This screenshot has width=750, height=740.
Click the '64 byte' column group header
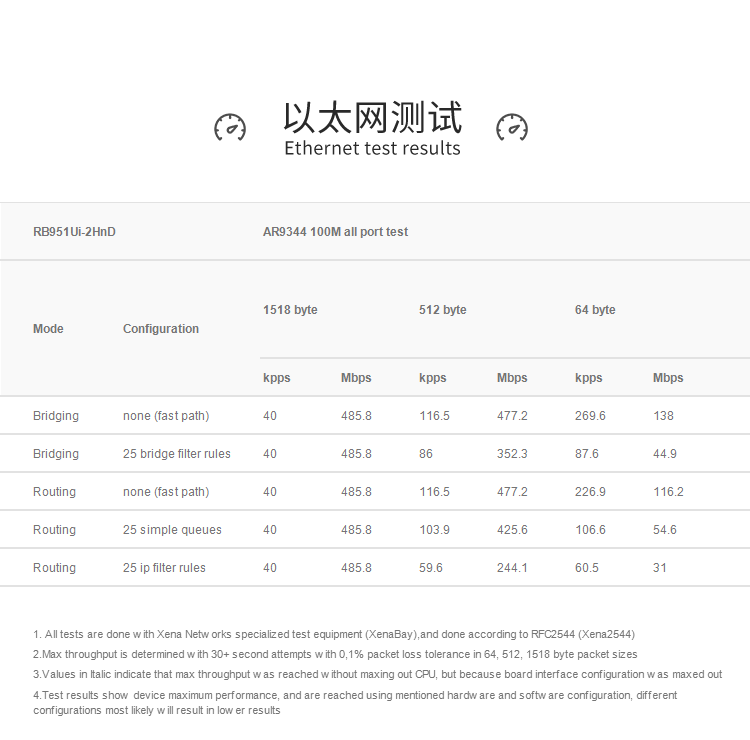pos(595,309)
